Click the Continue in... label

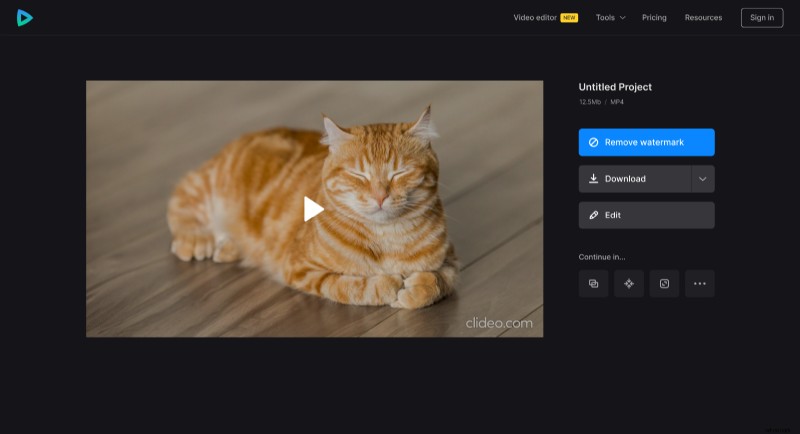[602, 257]
